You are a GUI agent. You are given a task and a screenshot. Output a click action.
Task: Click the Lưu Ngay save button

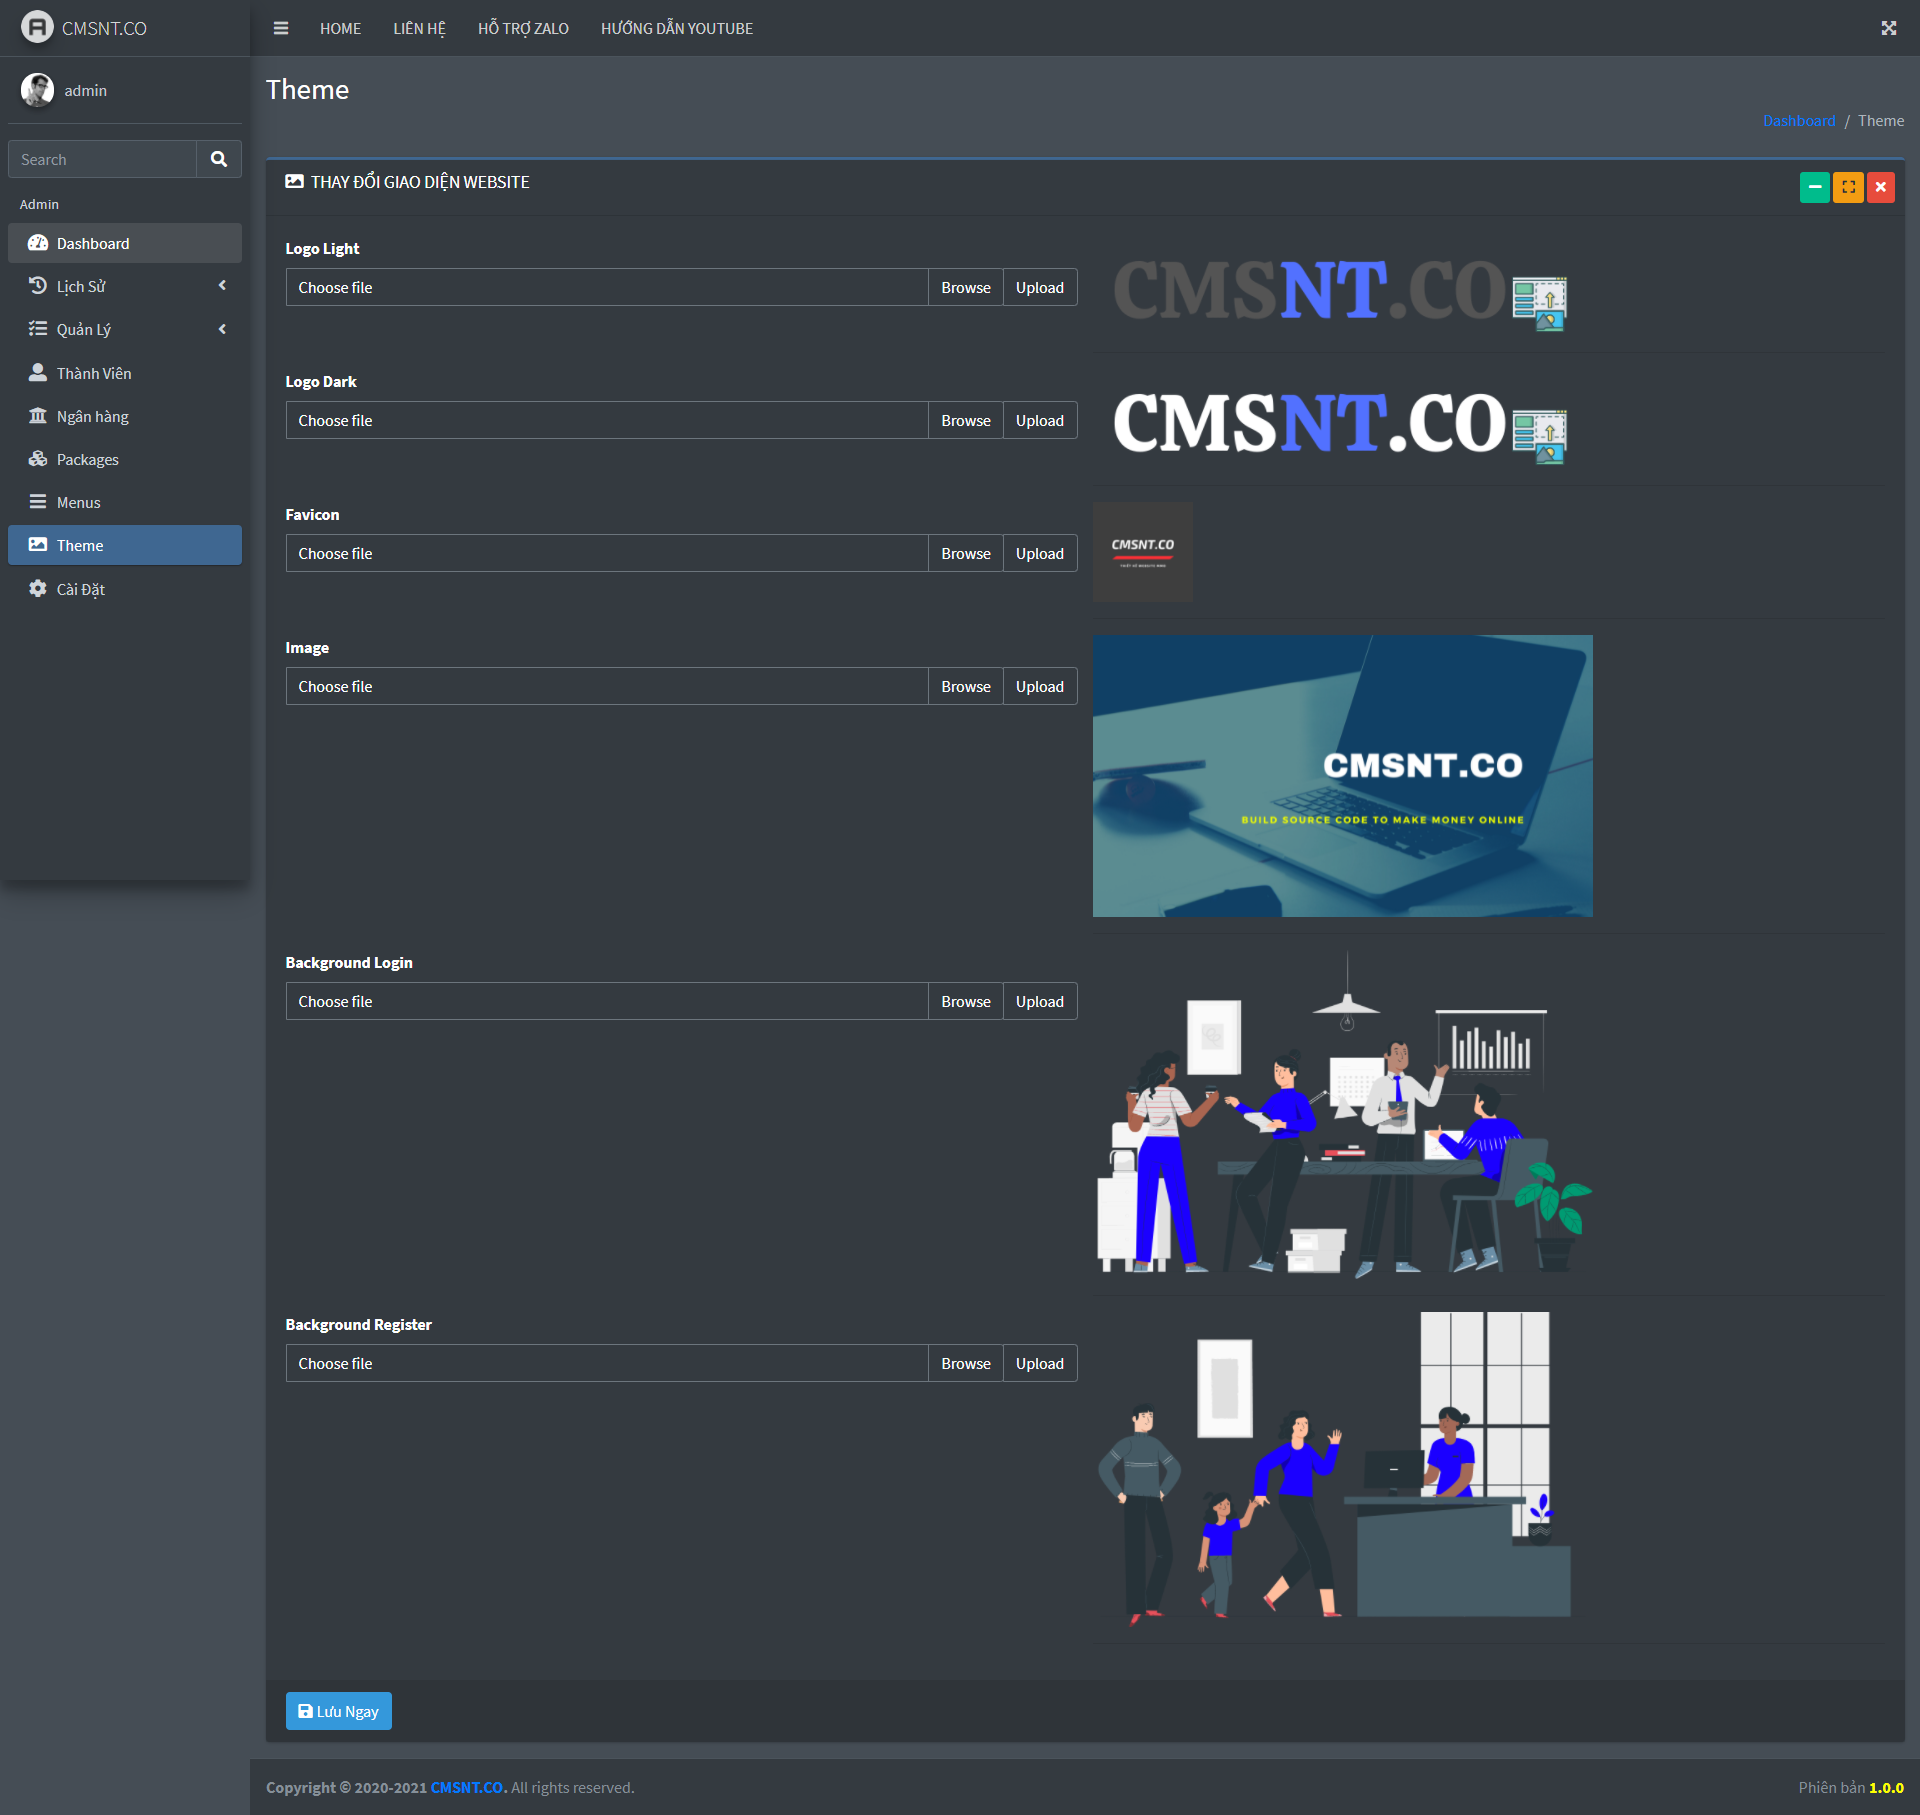coord(338,1711)
